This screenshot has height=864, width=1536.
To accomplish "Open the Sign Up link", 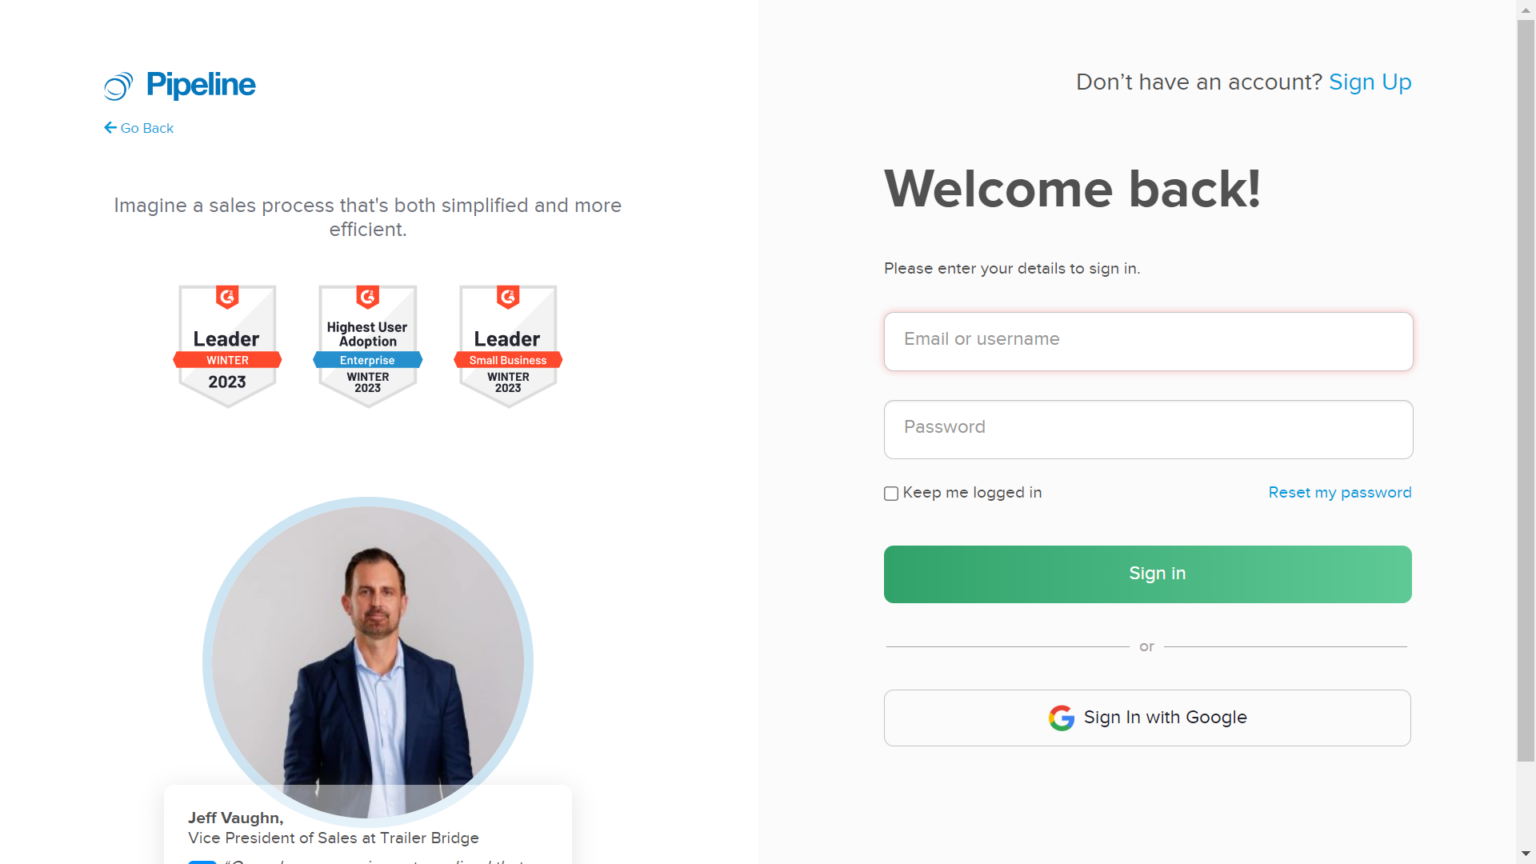I will (1370, 82).
